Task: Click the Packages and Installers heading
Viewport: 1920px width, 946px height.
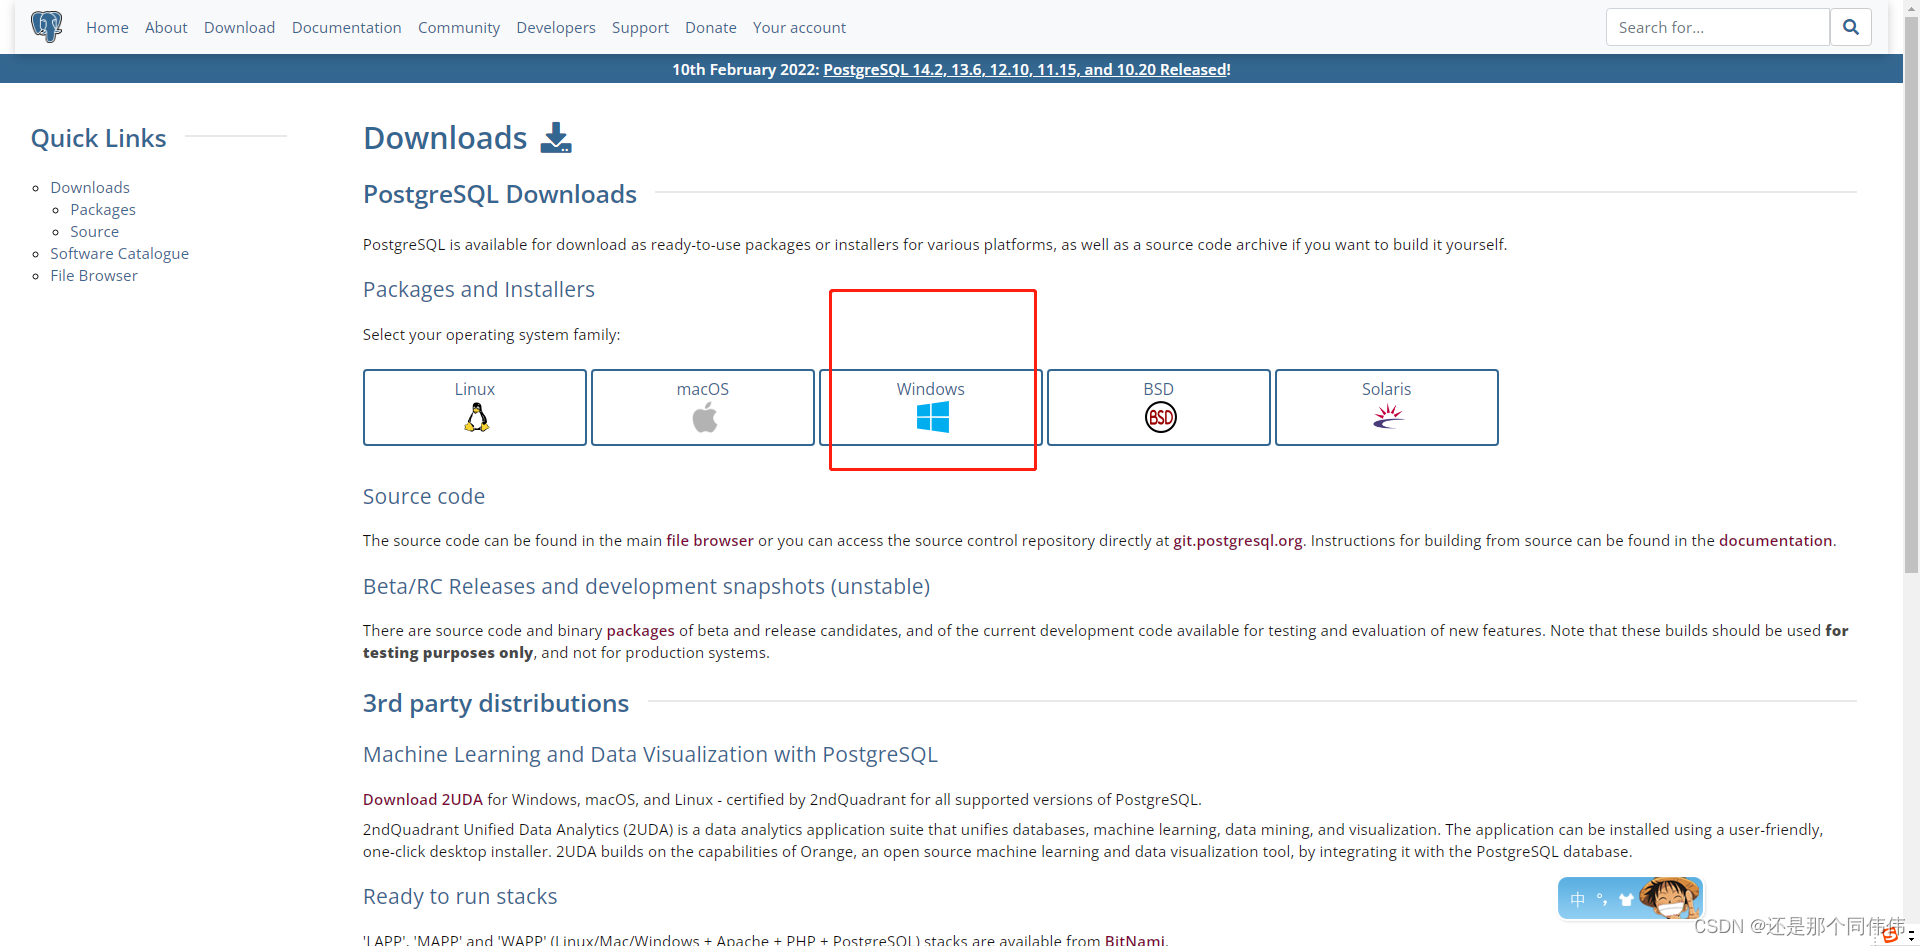Action: point(479,289)
